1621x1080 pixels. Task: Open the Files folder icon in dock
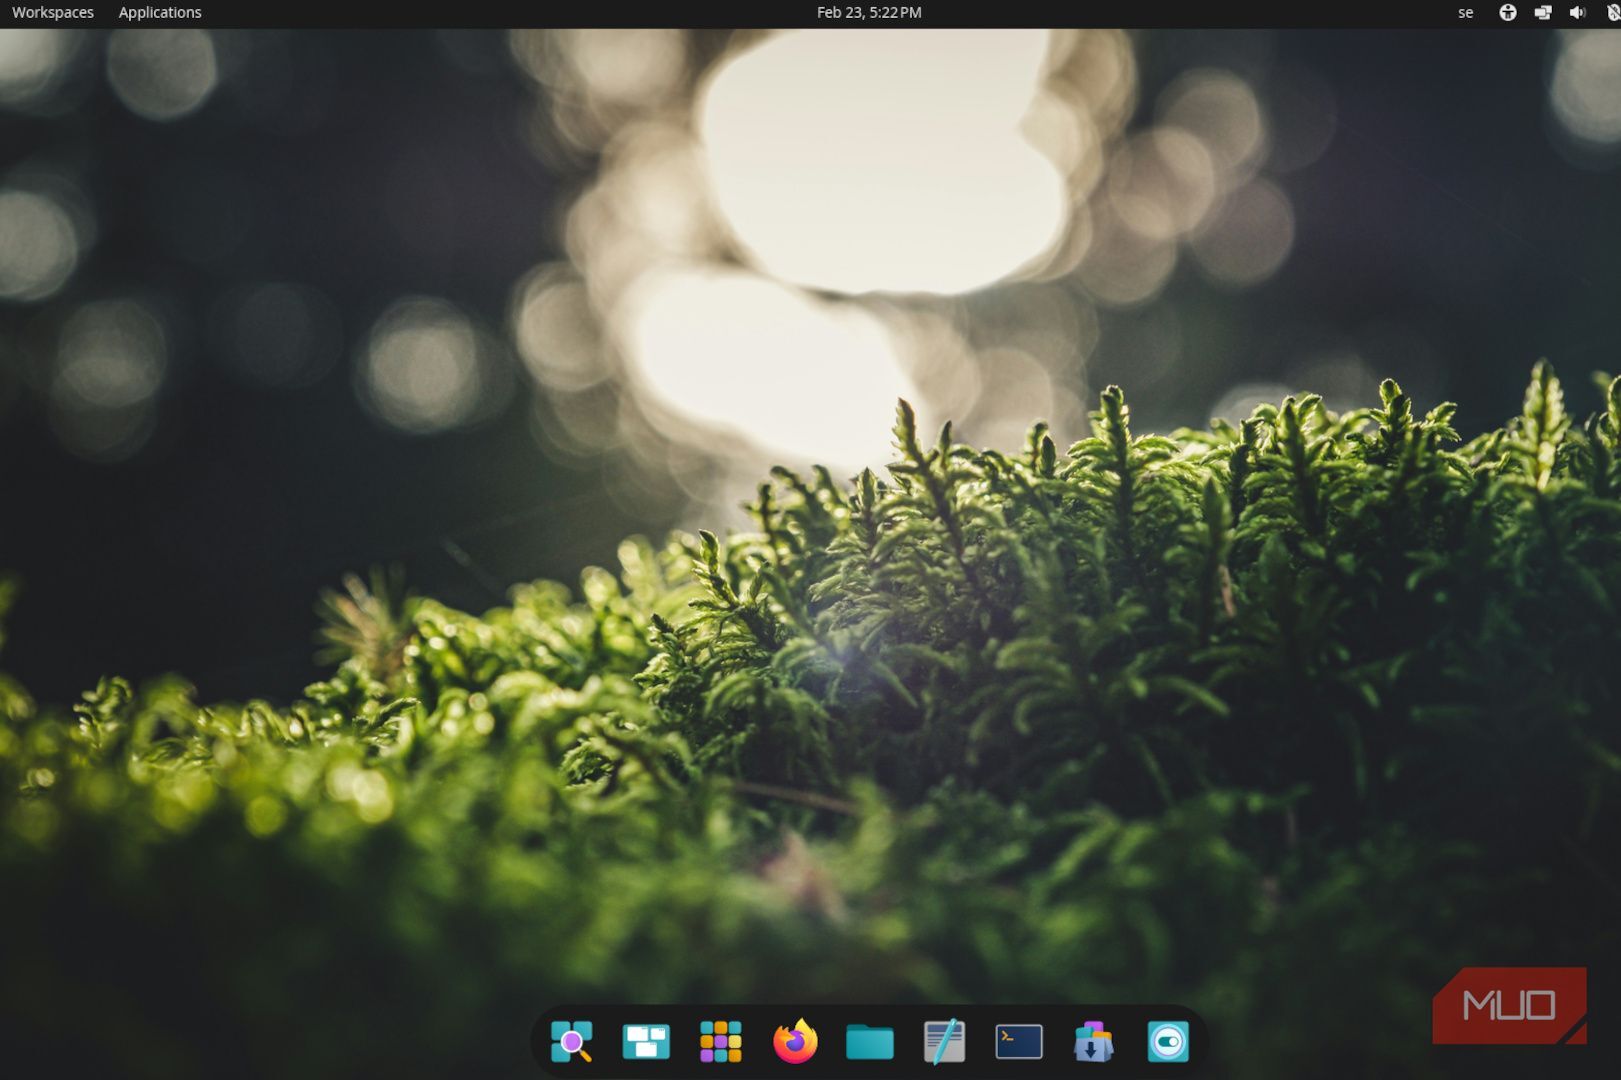point(869,1042)
